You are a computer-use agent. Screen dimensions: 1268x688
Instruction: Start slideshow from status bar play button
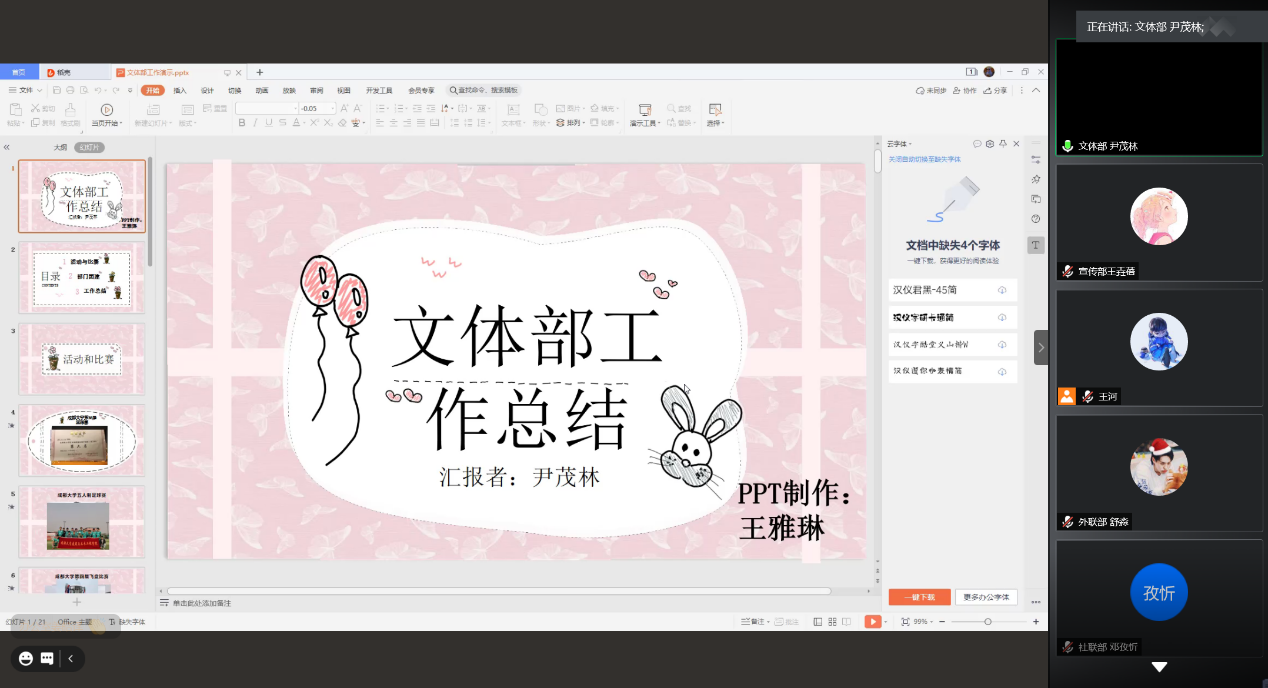click(x=872, y=622)
